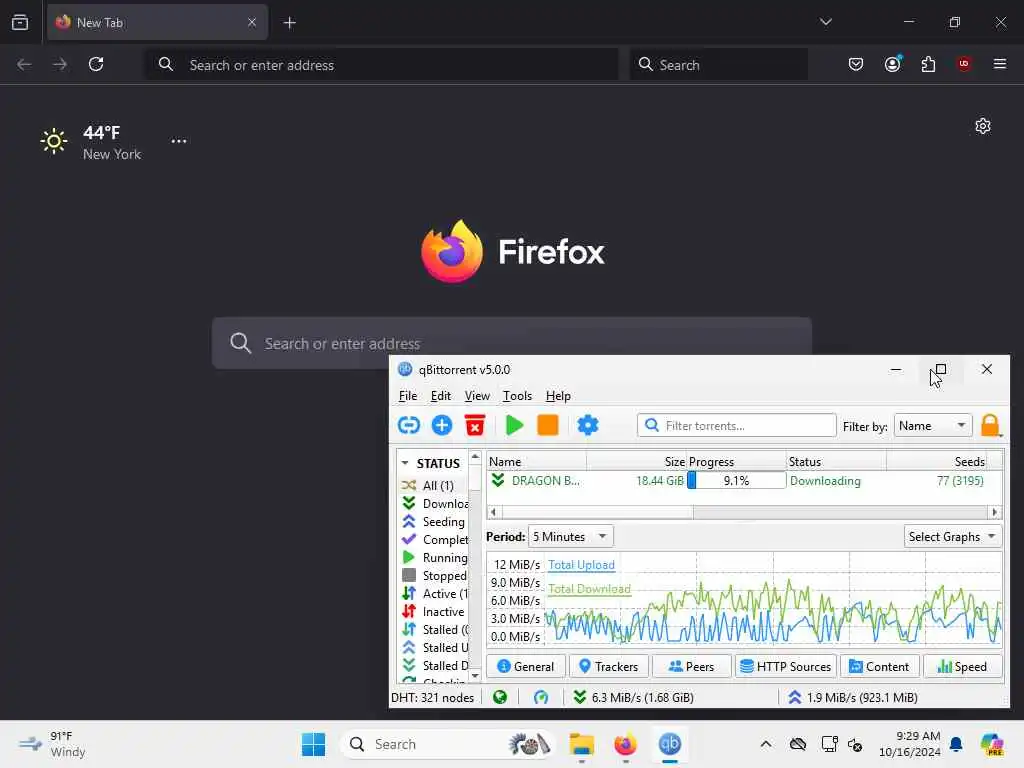Select the Stalled Uploading filter

click(x=434, y=648)
